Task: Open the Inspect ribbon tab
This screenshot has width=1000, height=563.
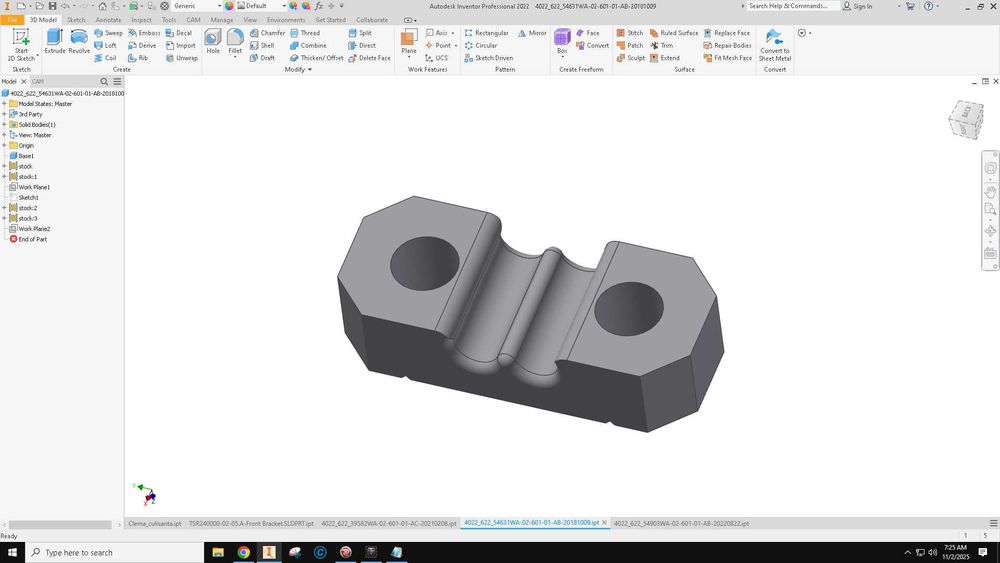Action: tap(142, 20)
